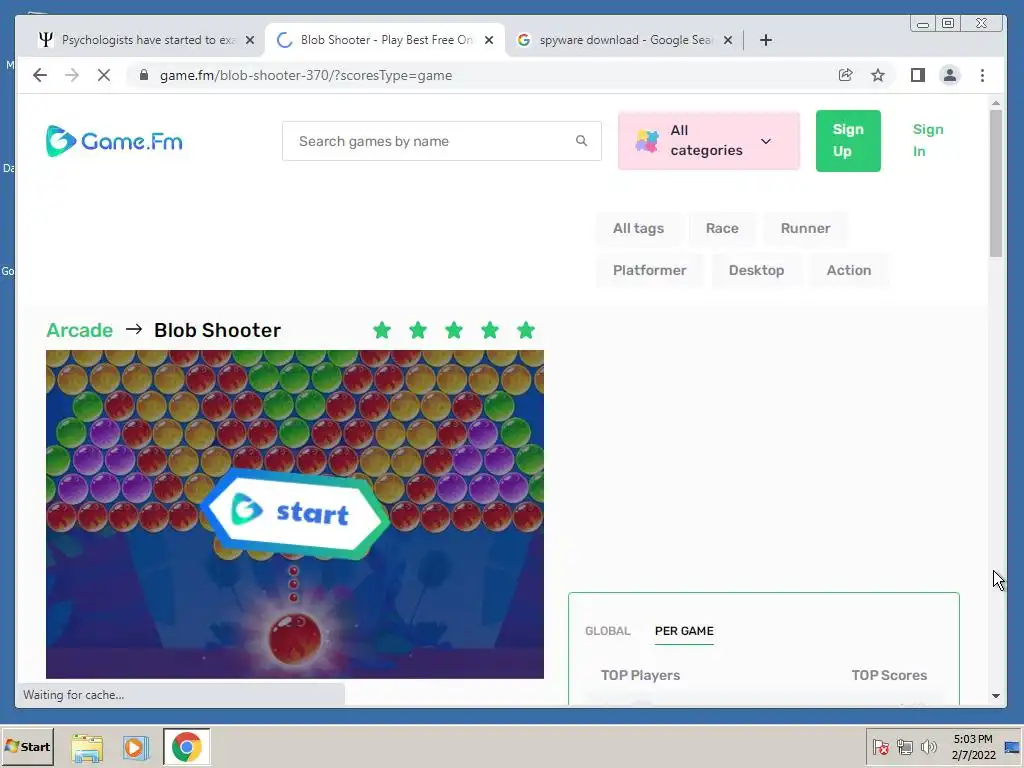Expand the All categories dropdown
Viewport: 1024px width, 768px height.
pyautogui.click(x=709, y=140)
